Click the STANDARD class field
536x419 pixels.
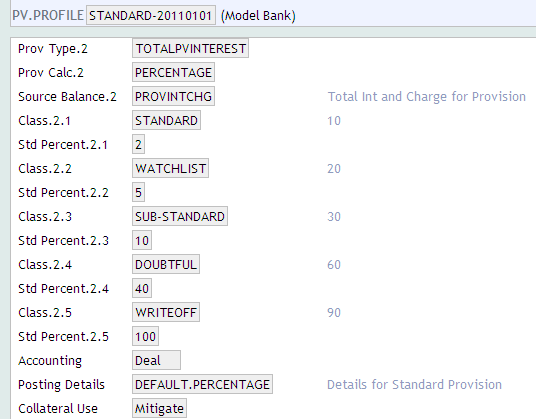coord(166,120)
